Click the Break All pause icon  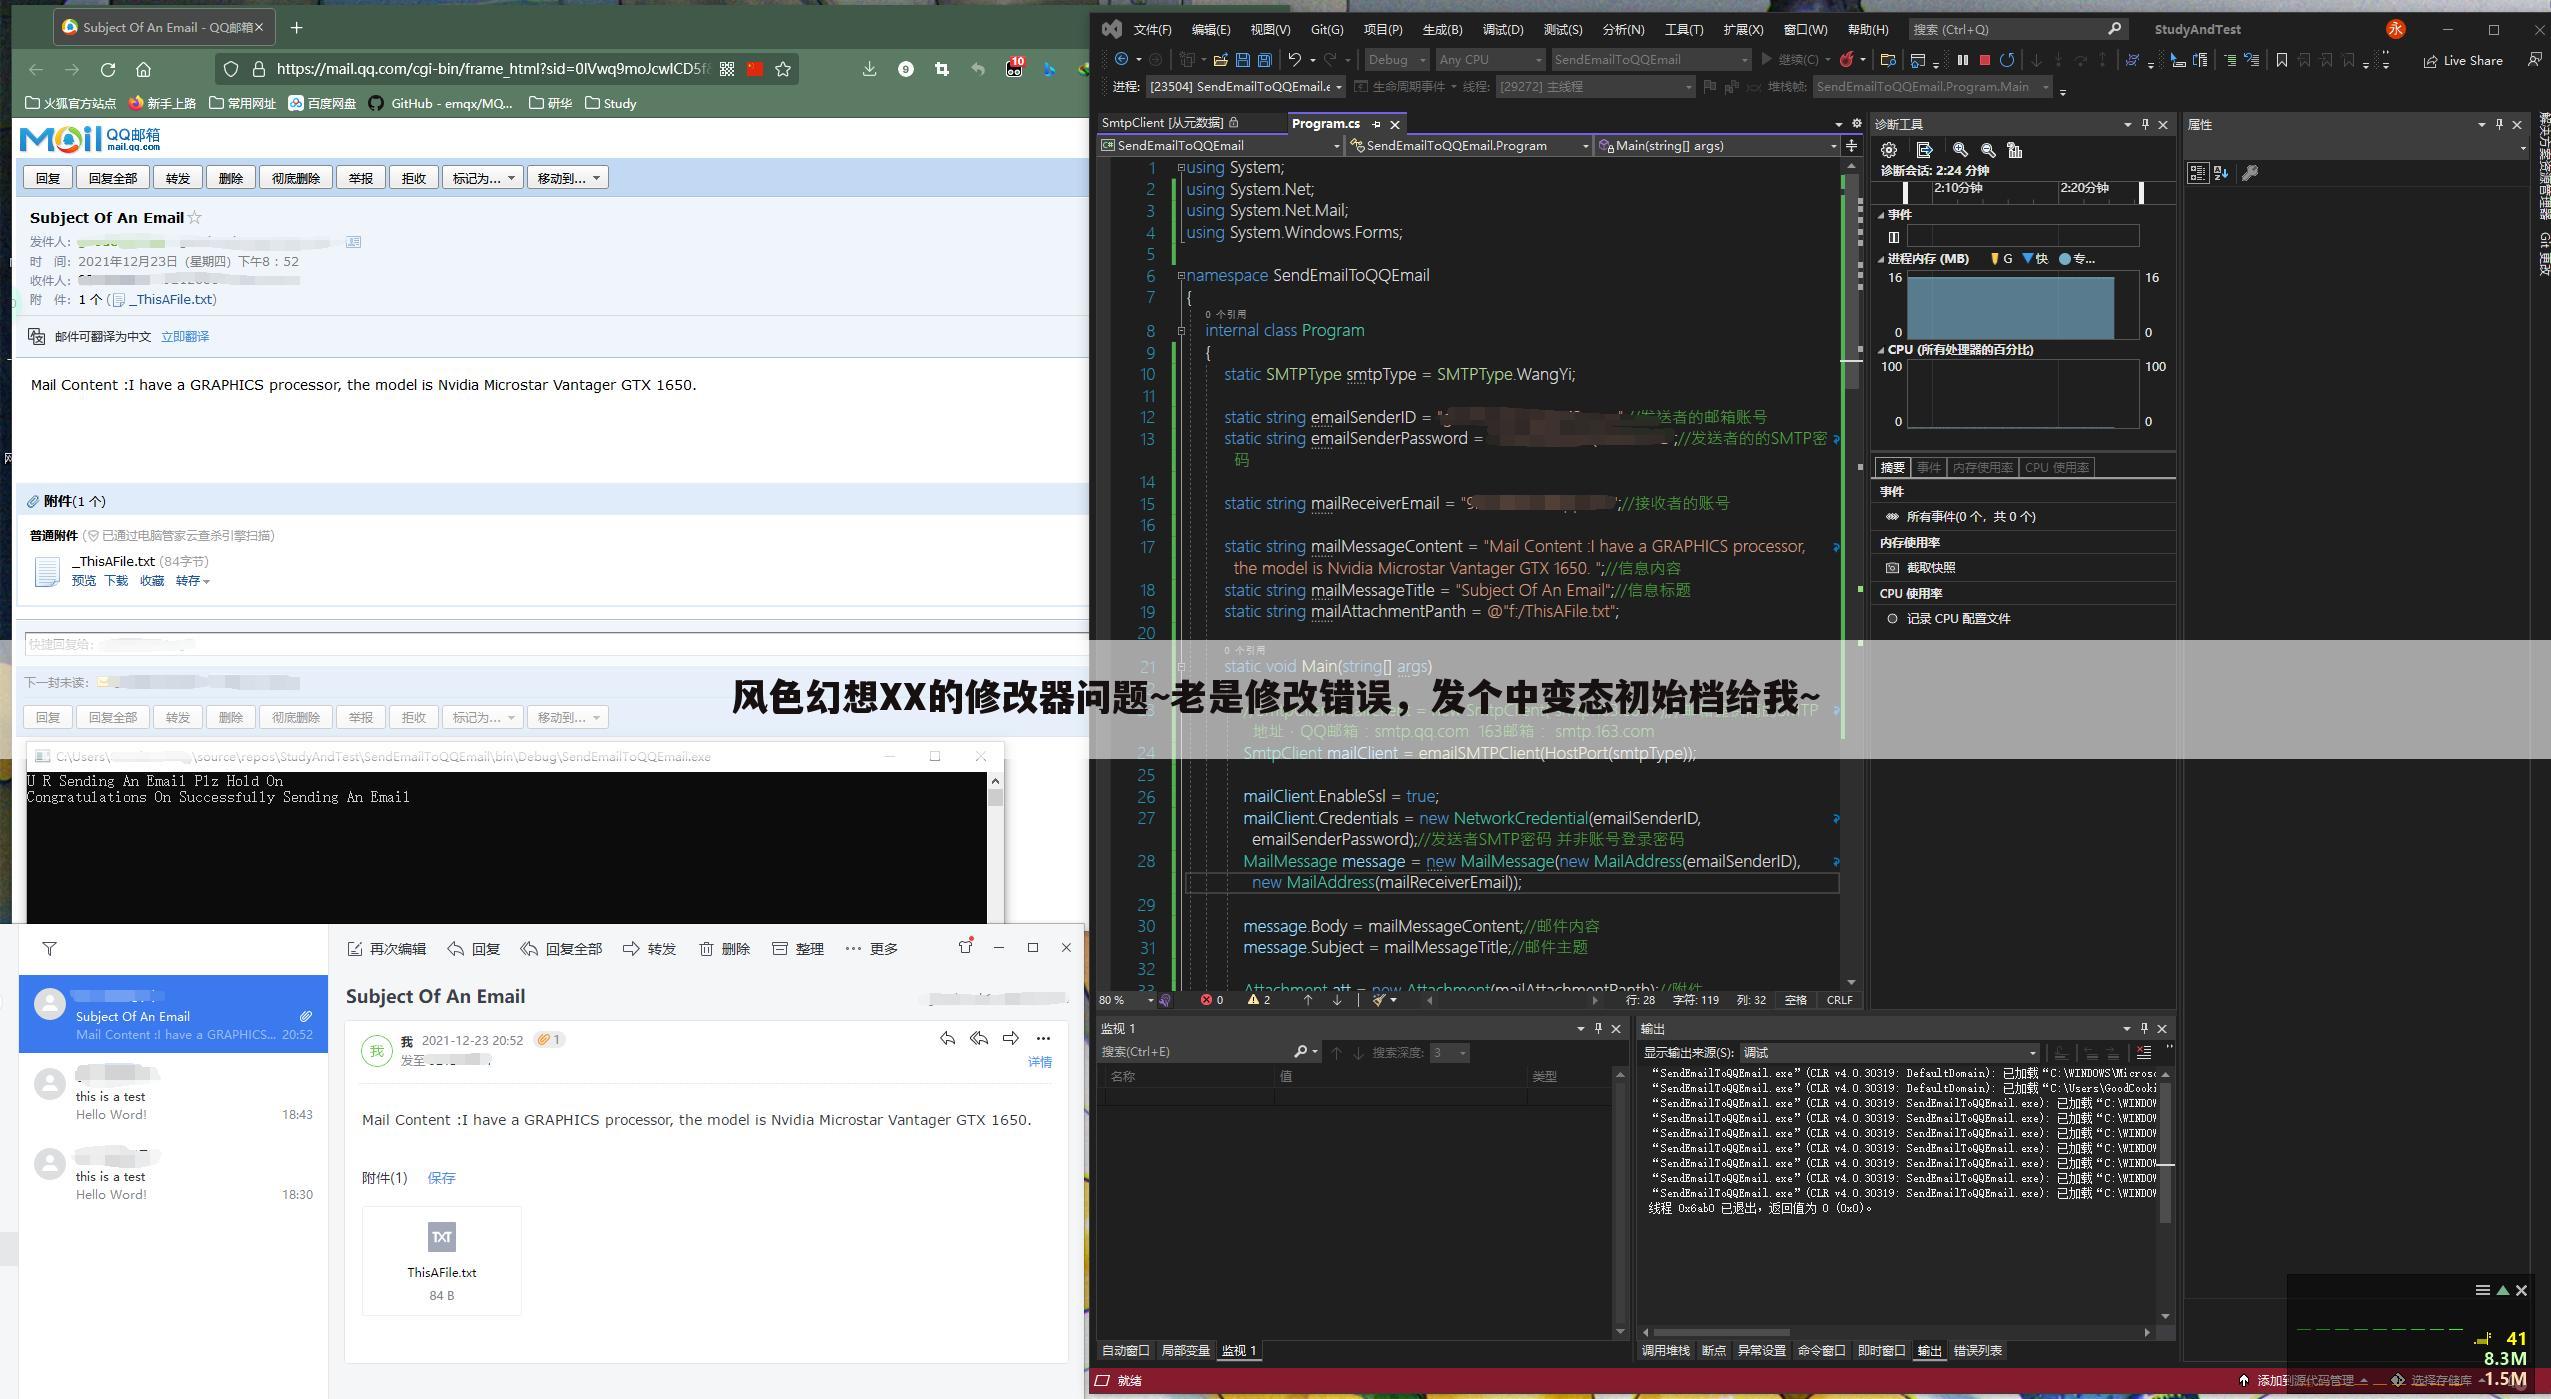click(1962, 60)
